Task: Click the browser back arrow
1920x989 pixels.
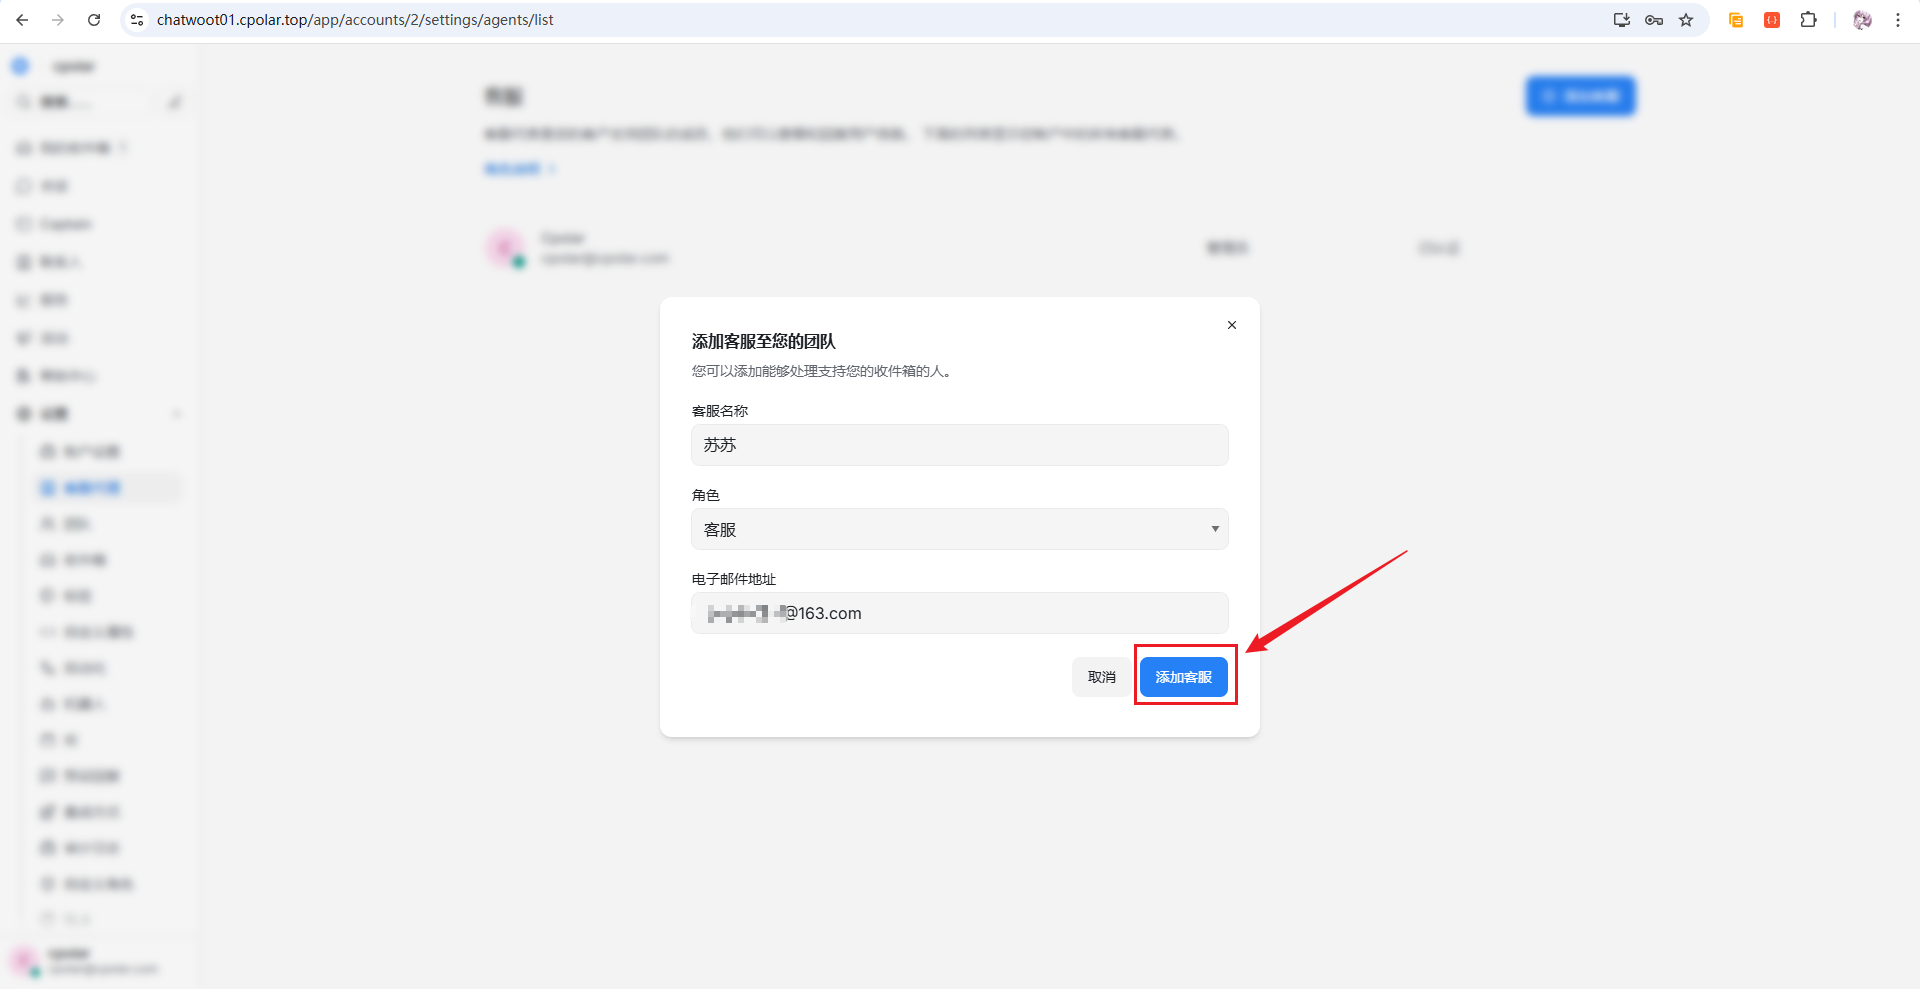Action: click(x=22, y=20)
